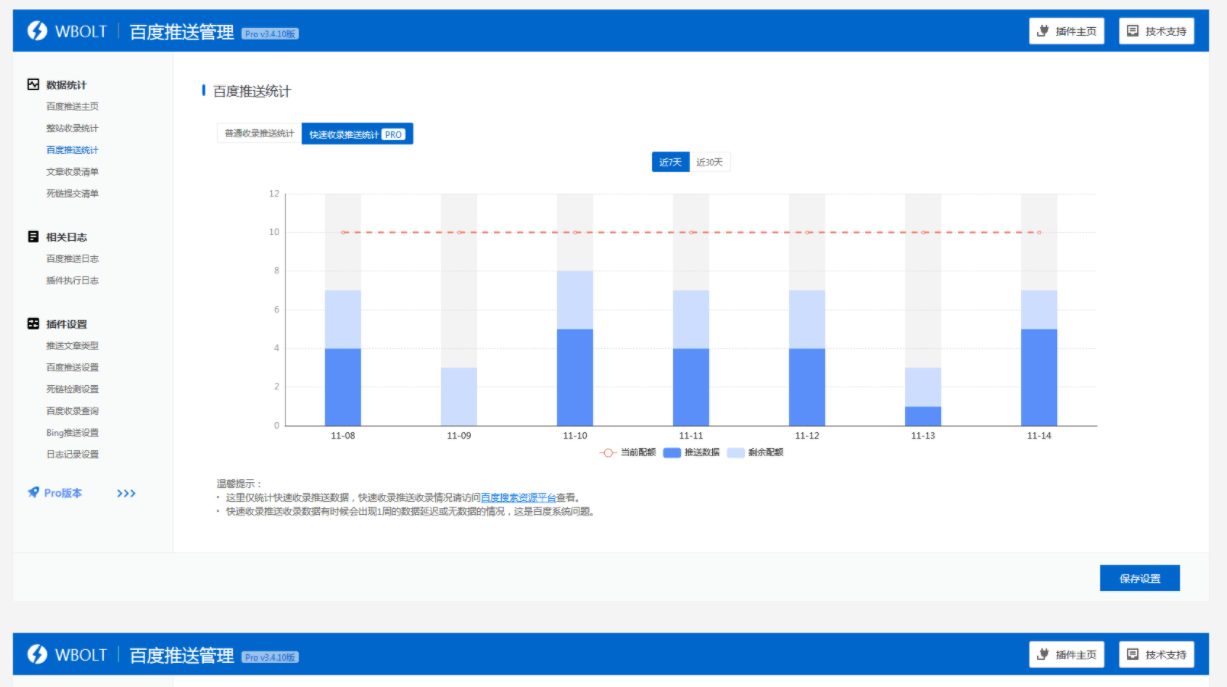Select the 近30天 time range
The width and height of the screenshot is (1227, 687).
[x=709, y=162]
